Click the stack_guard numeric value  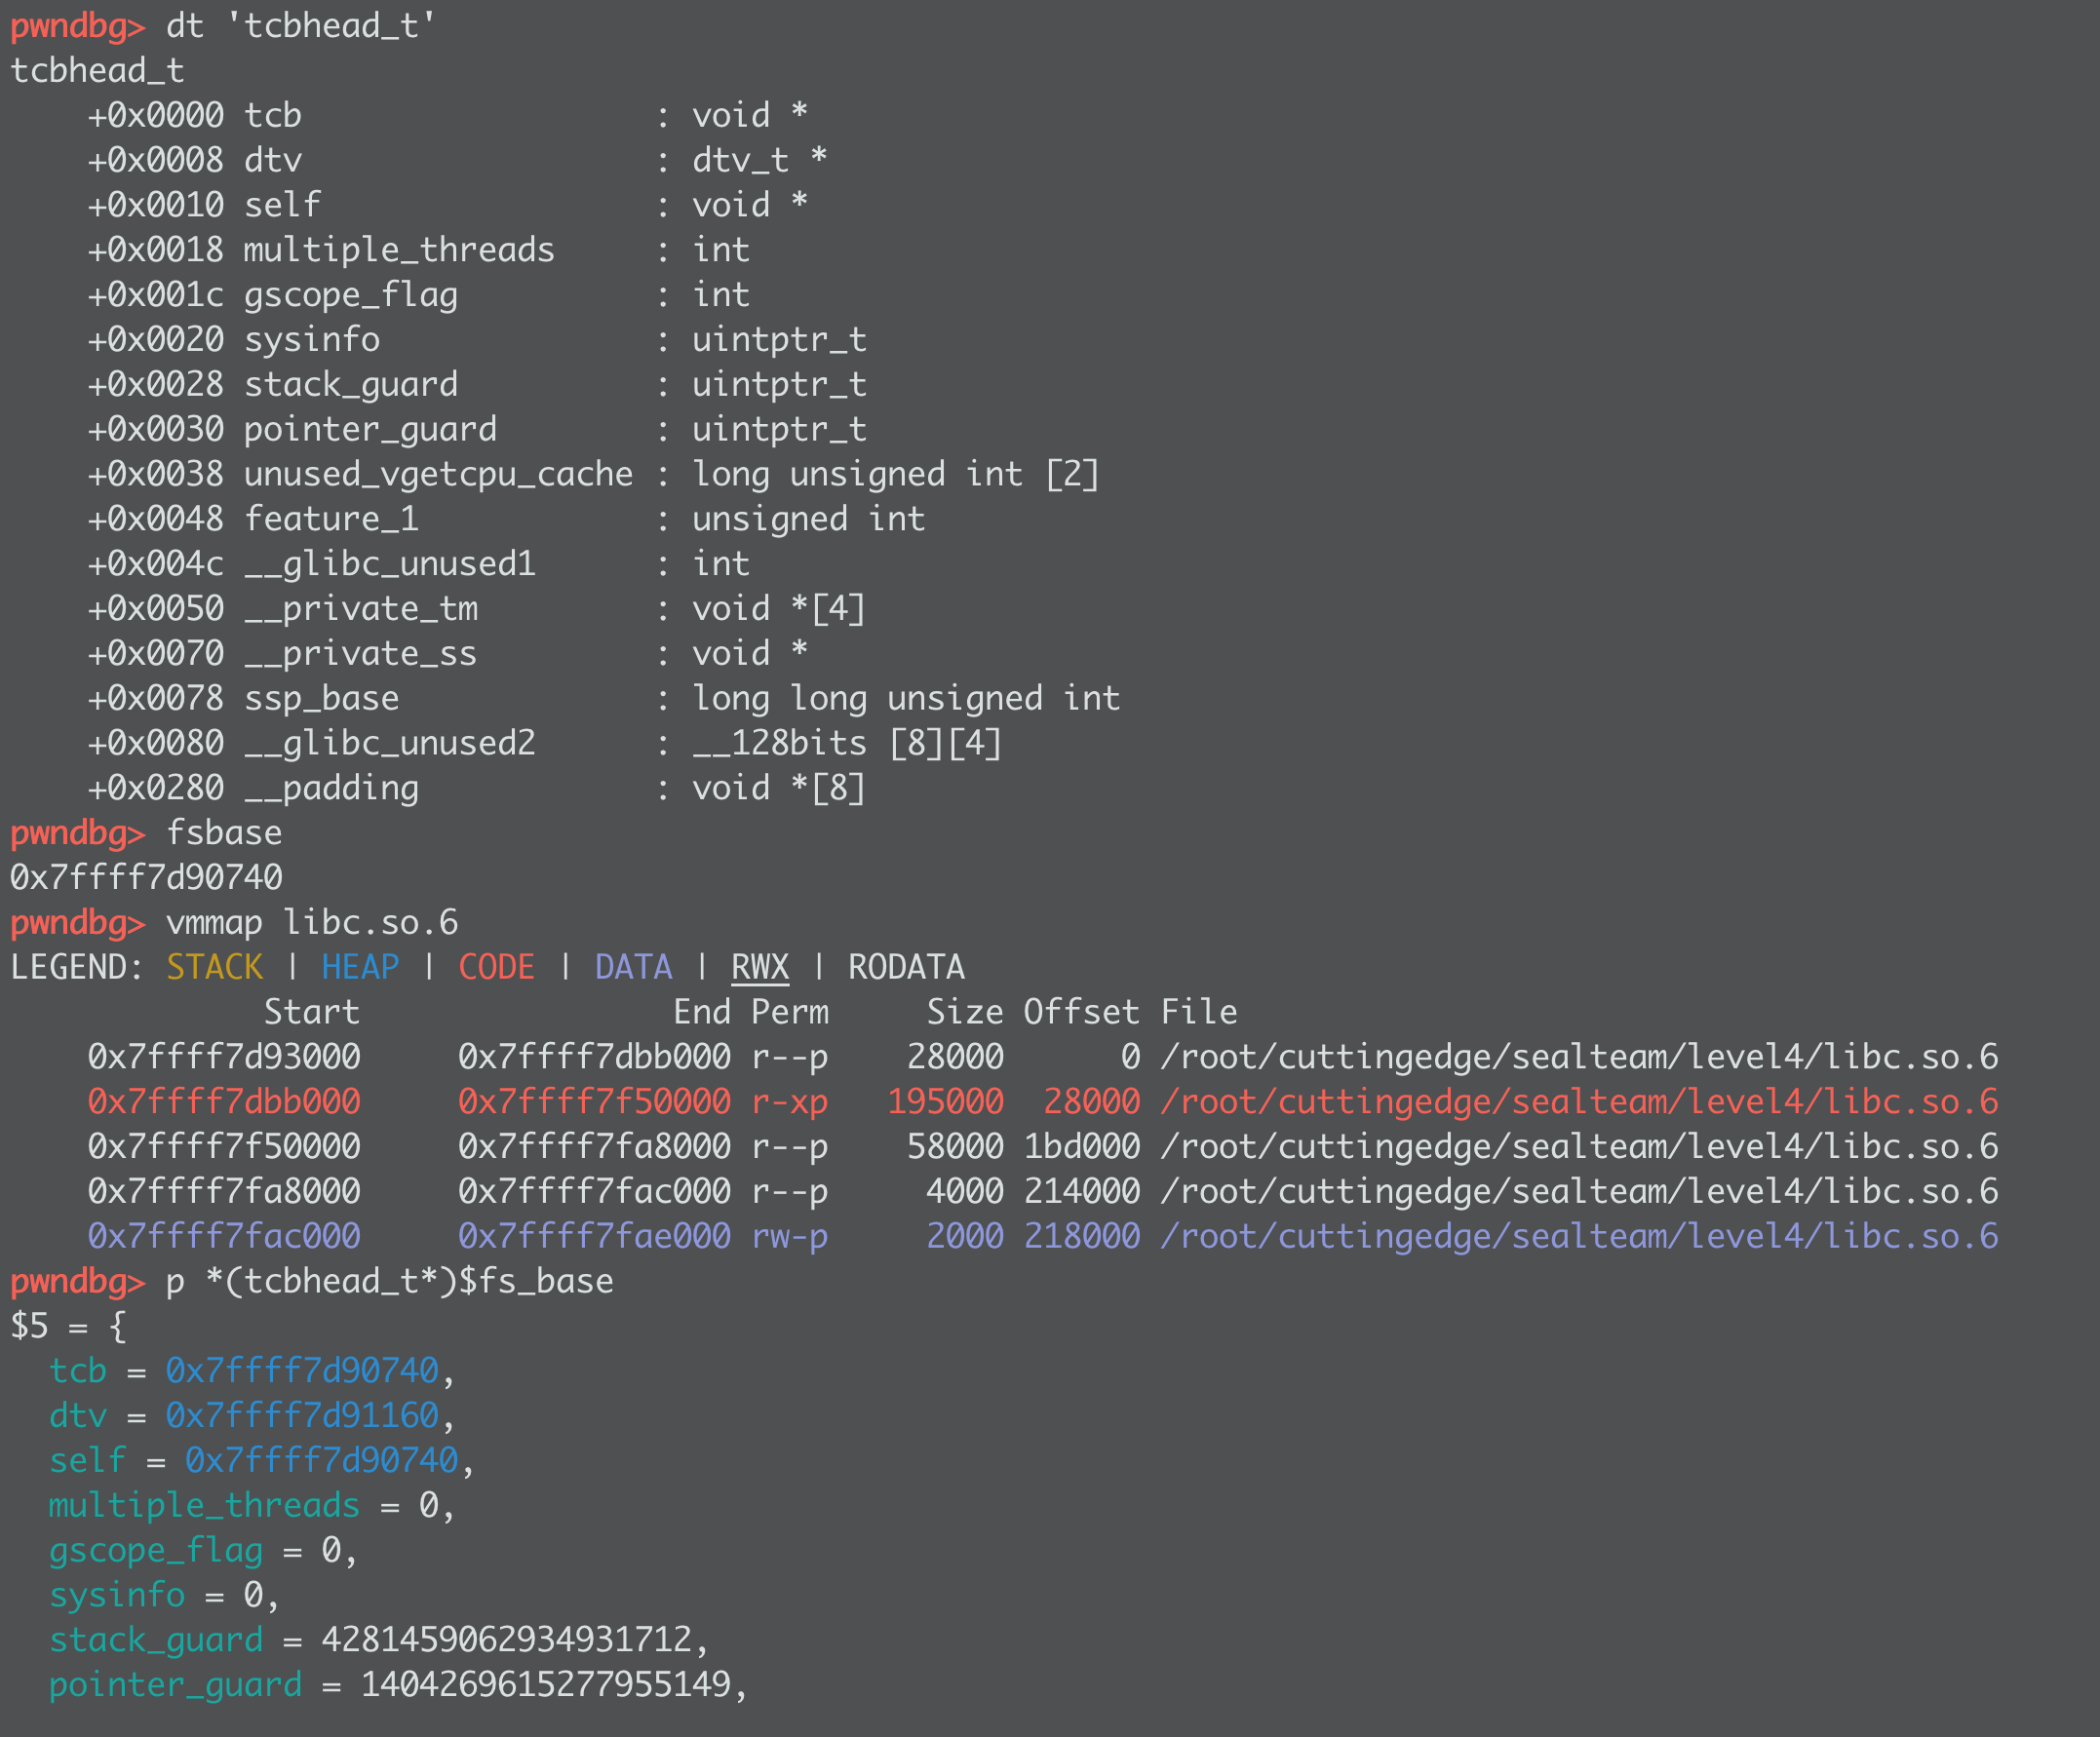tap(506, 1639)
